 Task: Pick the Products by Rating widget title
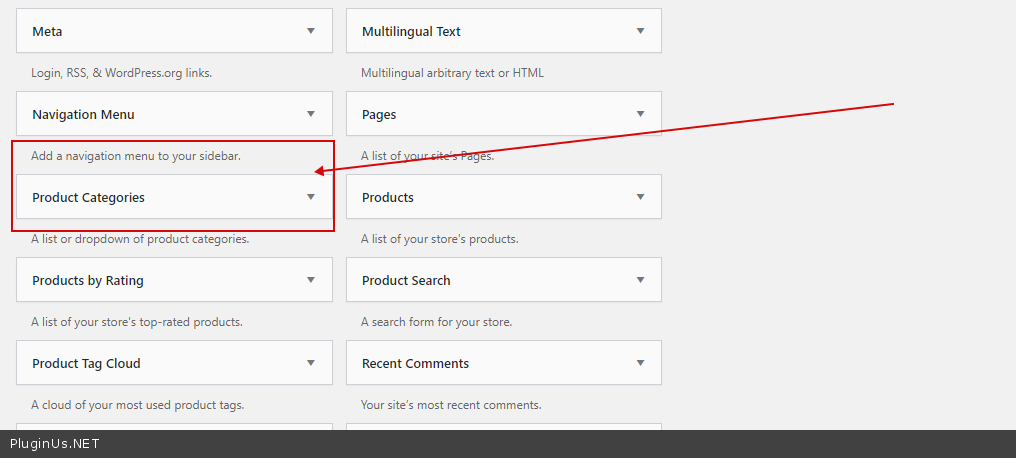click(88, 280)
